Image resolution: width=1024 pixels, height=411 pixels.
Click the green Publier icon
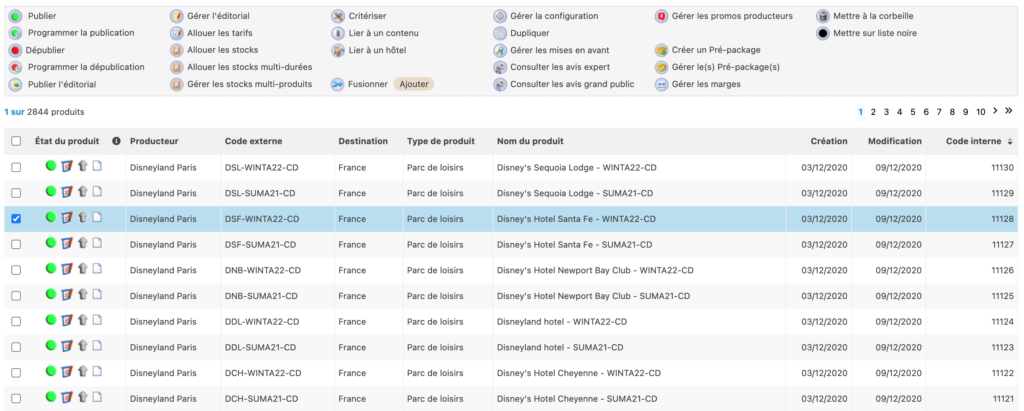(15, 16)
